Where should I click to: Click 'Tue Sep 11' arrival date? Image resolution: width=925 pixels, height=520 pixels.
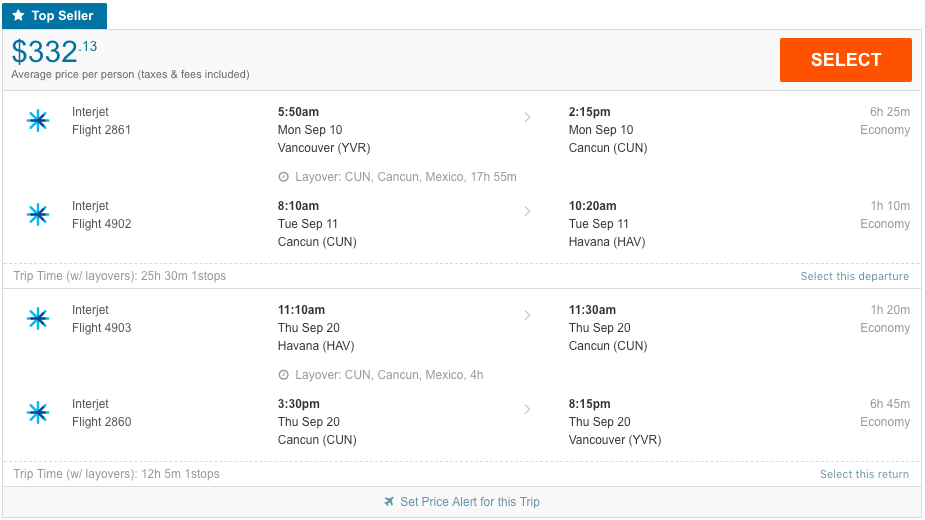599,224
